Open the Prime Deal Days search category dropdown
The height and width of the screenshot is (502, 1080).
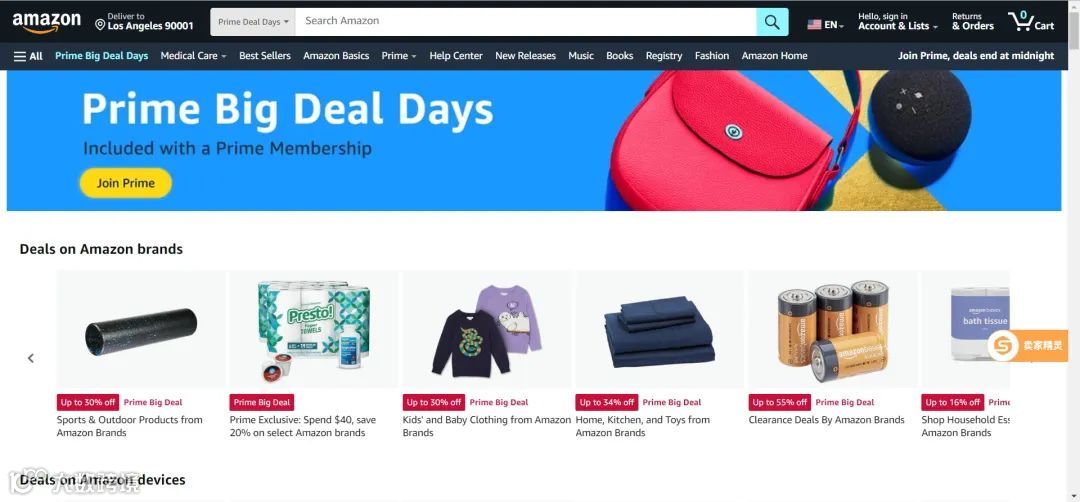(x=253, y=22)
